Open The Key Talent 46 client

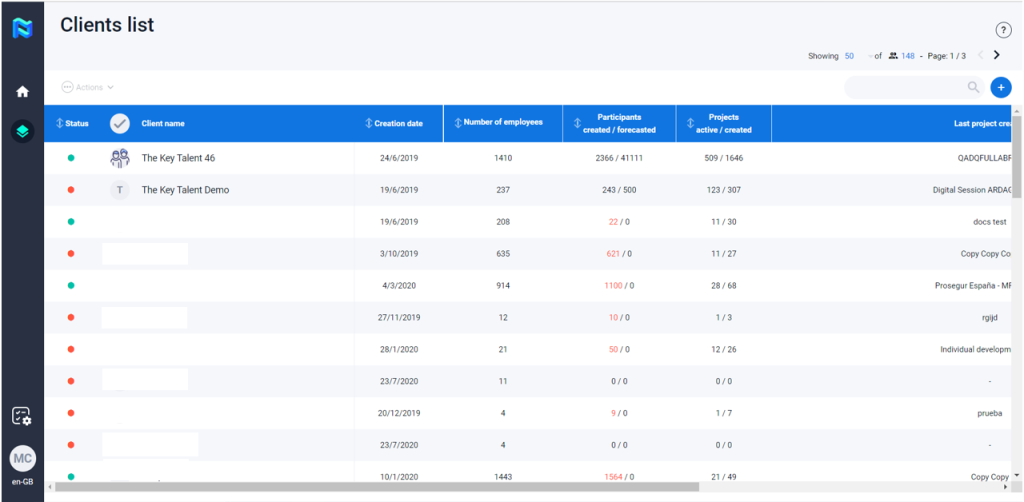178,158
